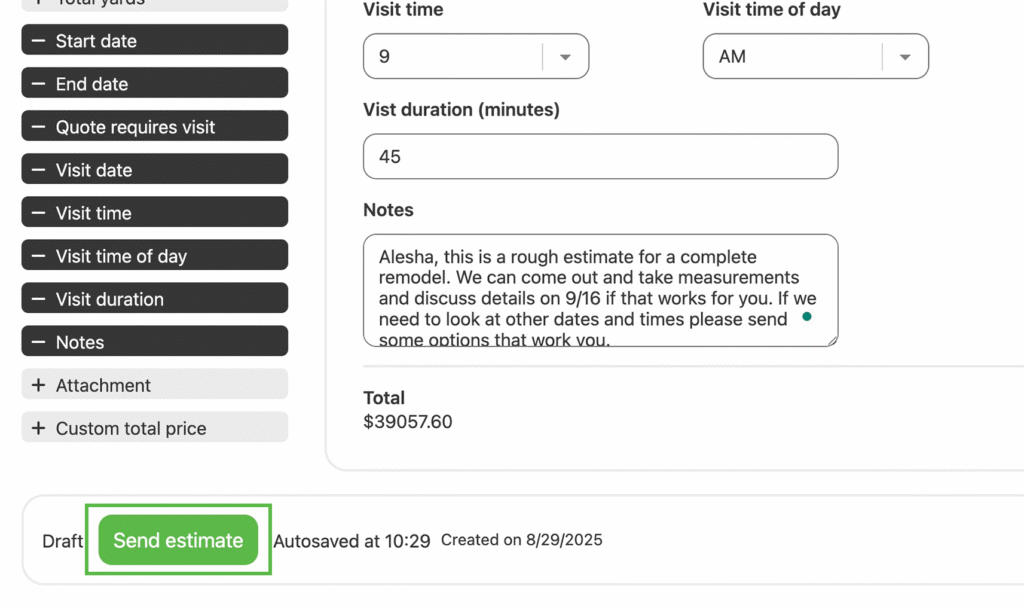The height and width of the screenshot is (610, 1024).
Task: Click into Visit duration minutes input
Action: pos(600,157)
